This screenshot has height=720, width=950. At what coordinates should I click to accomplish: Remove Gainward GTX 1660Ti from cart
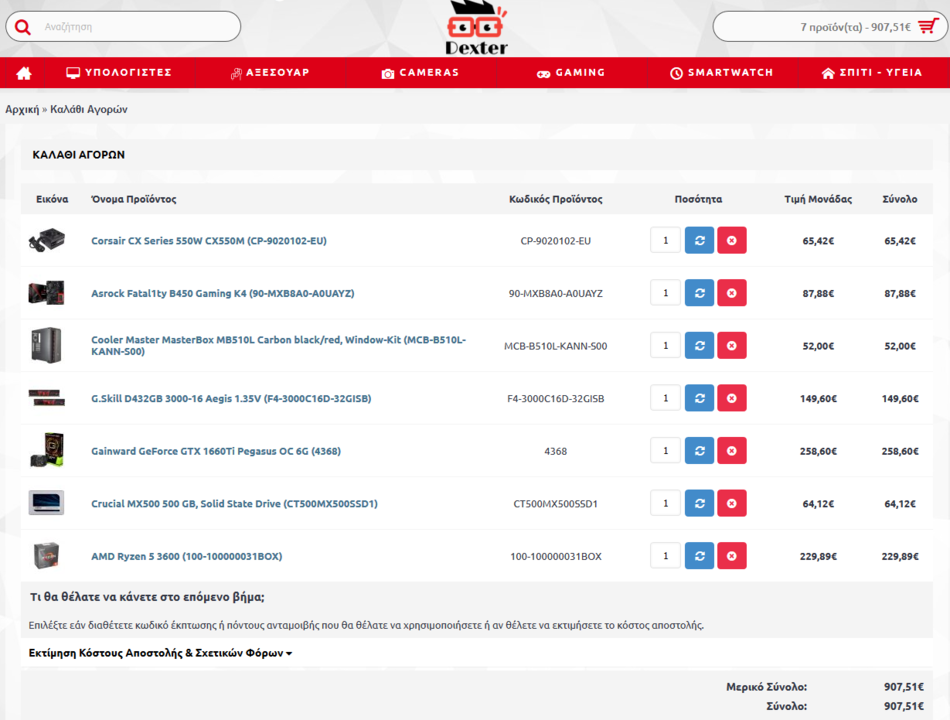[x=731, y=450]
